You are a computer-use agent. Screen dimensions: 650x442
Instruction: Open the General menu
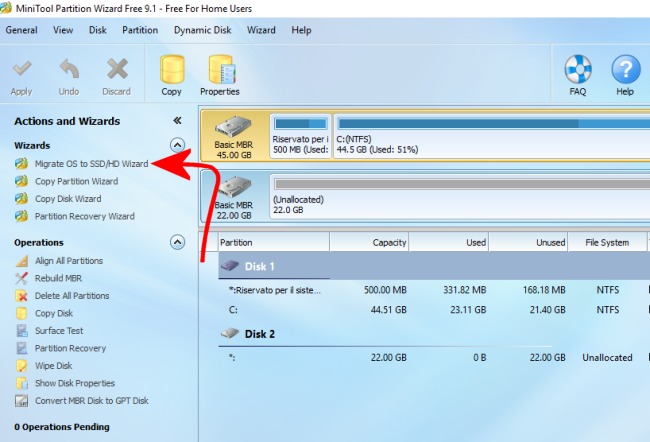coord(22,30)
